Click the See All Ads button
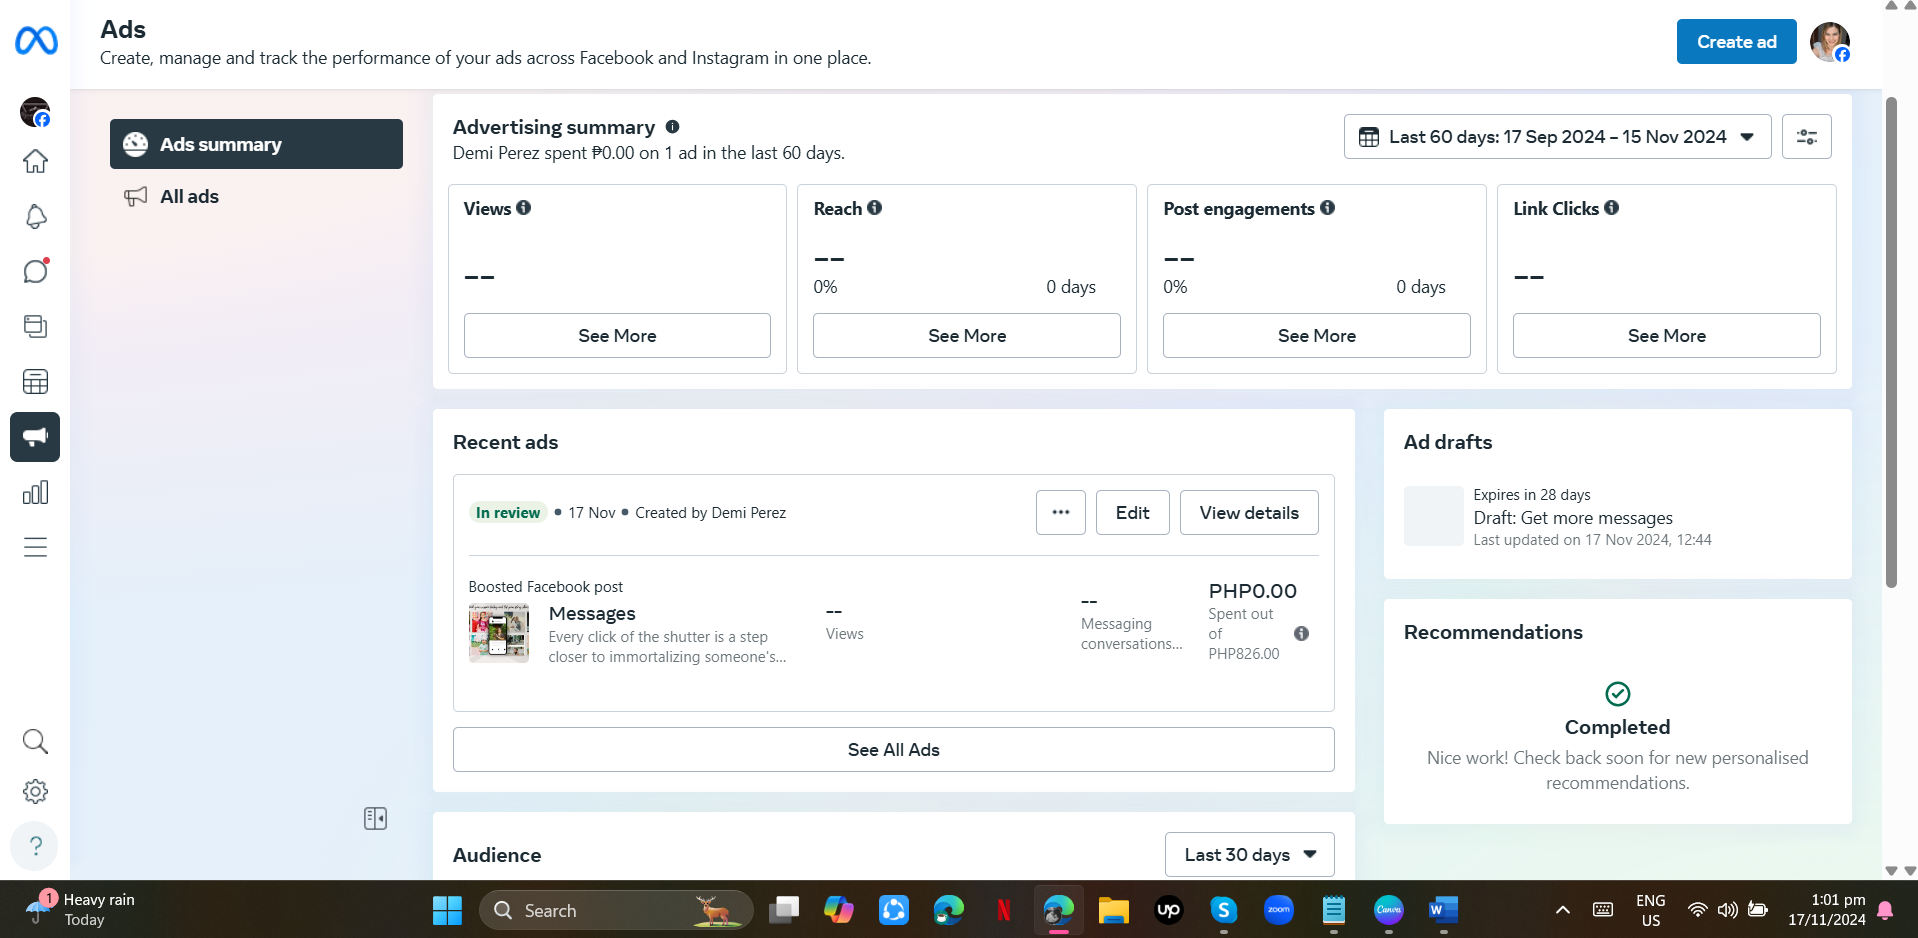 [893, 750]
